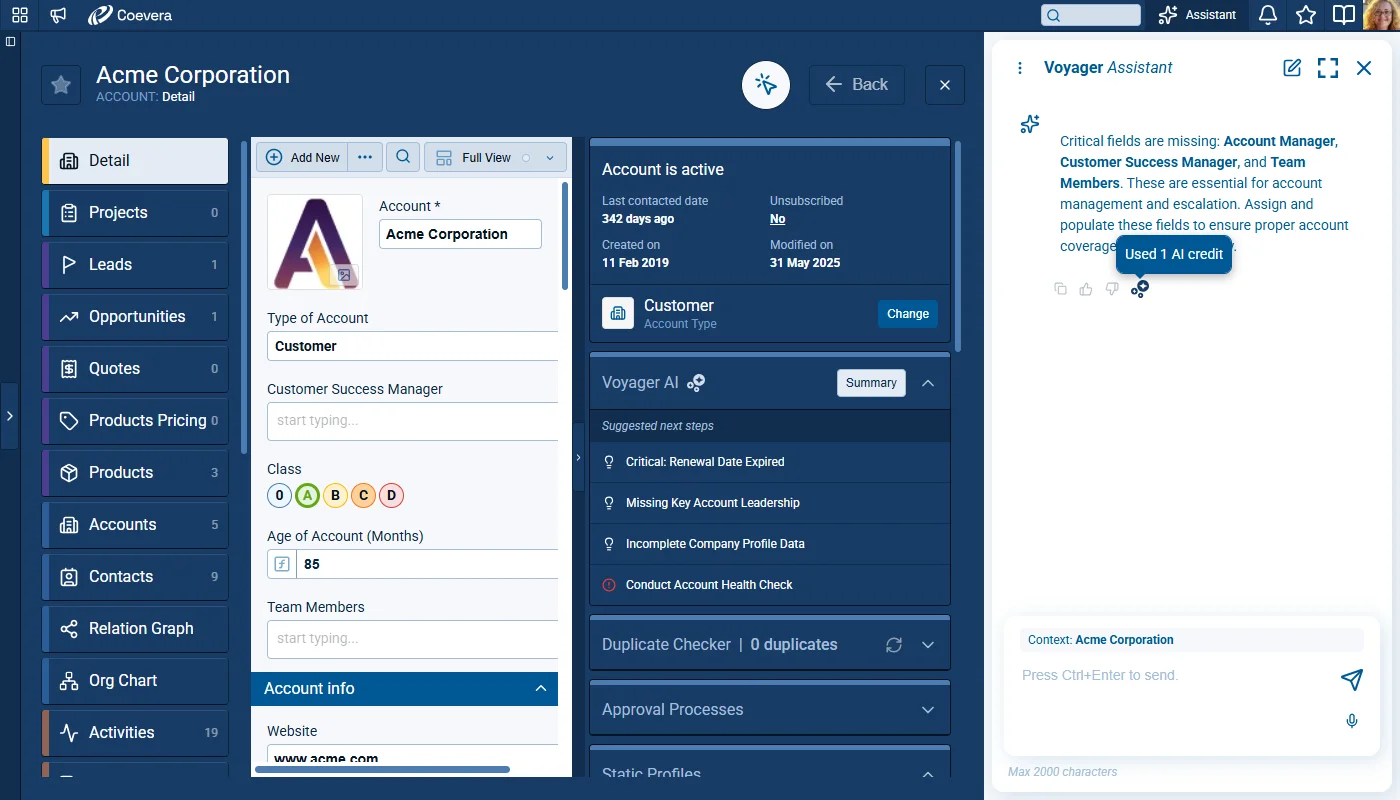Open Voyager Assistant options menu

tap(1020, 68)
